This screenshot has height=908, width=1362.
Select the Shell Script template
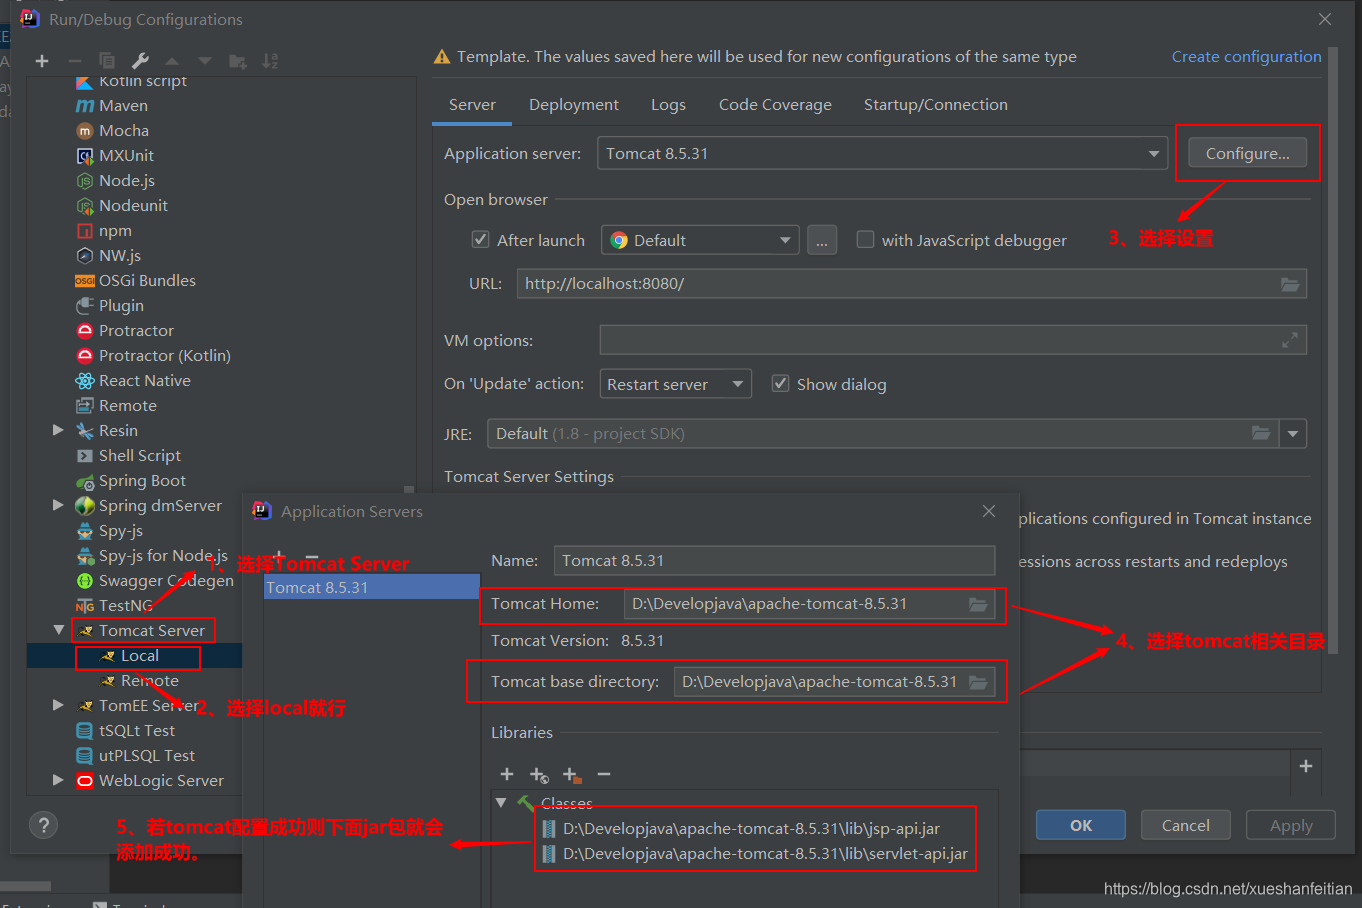coord(140,456)
